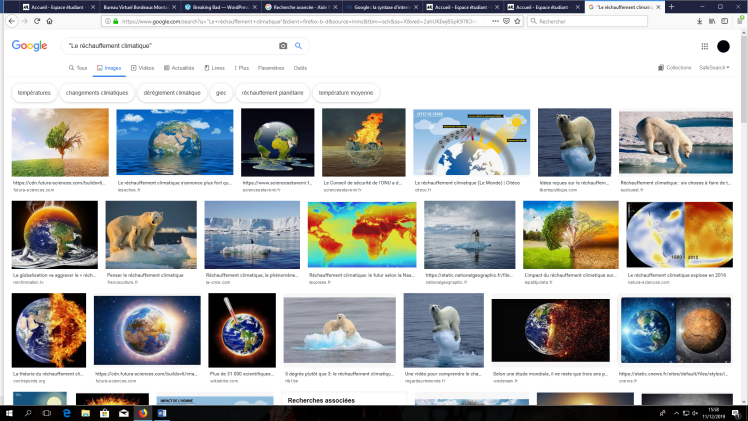Open the Google apps grid
748x421 pixels.
point(705,46)
